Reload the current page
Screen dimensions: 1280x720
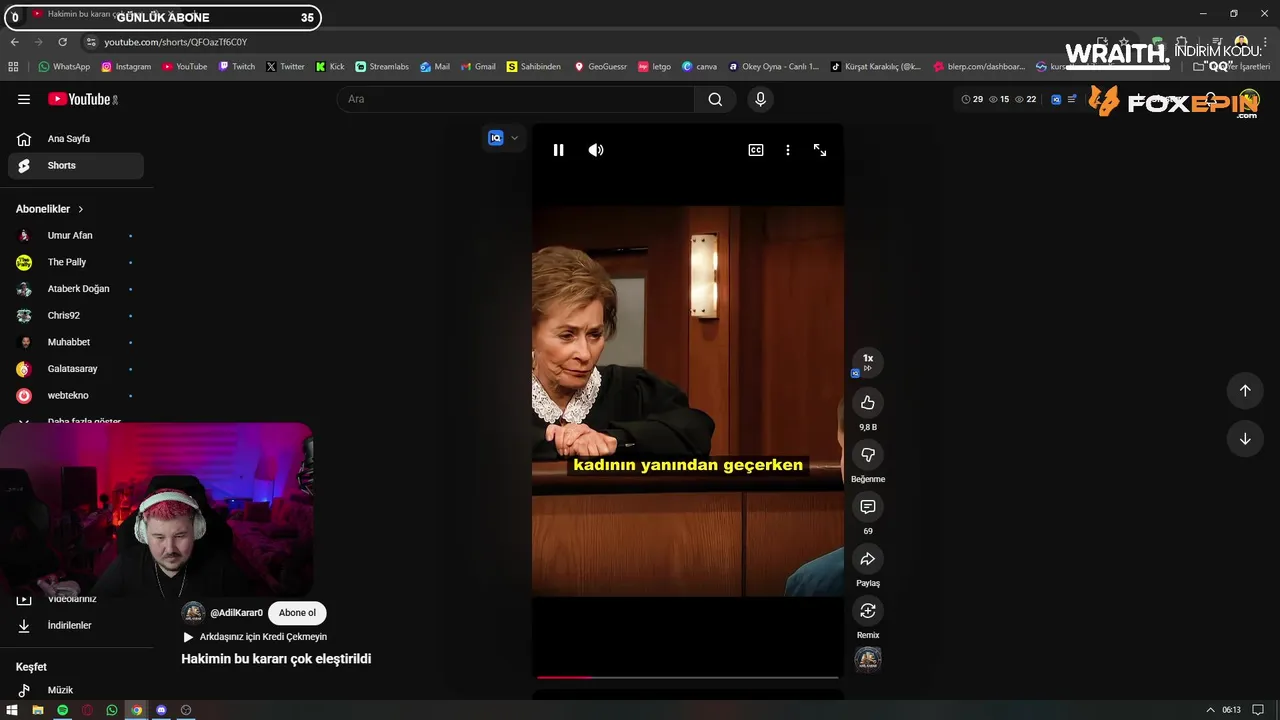pos(62,42)
